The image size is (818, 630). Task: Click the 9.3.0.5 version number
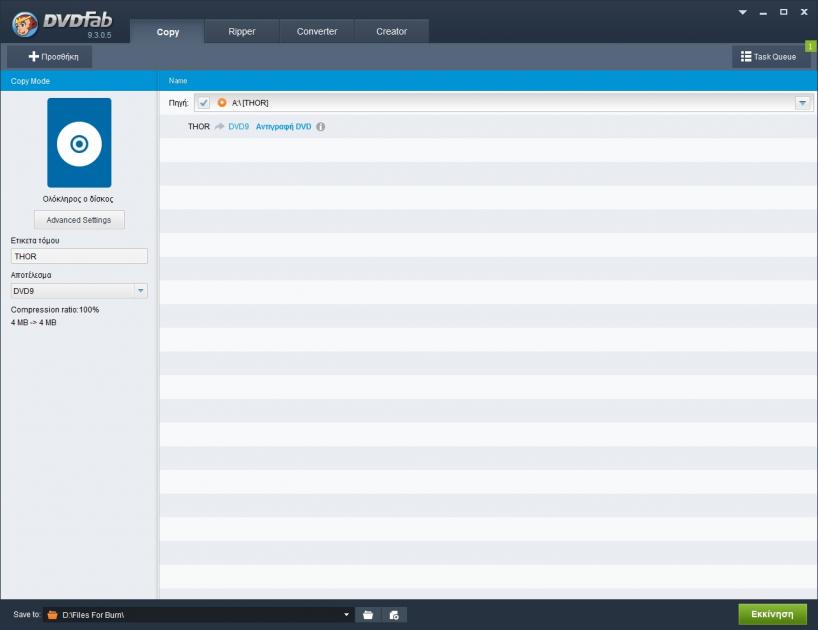99,35
